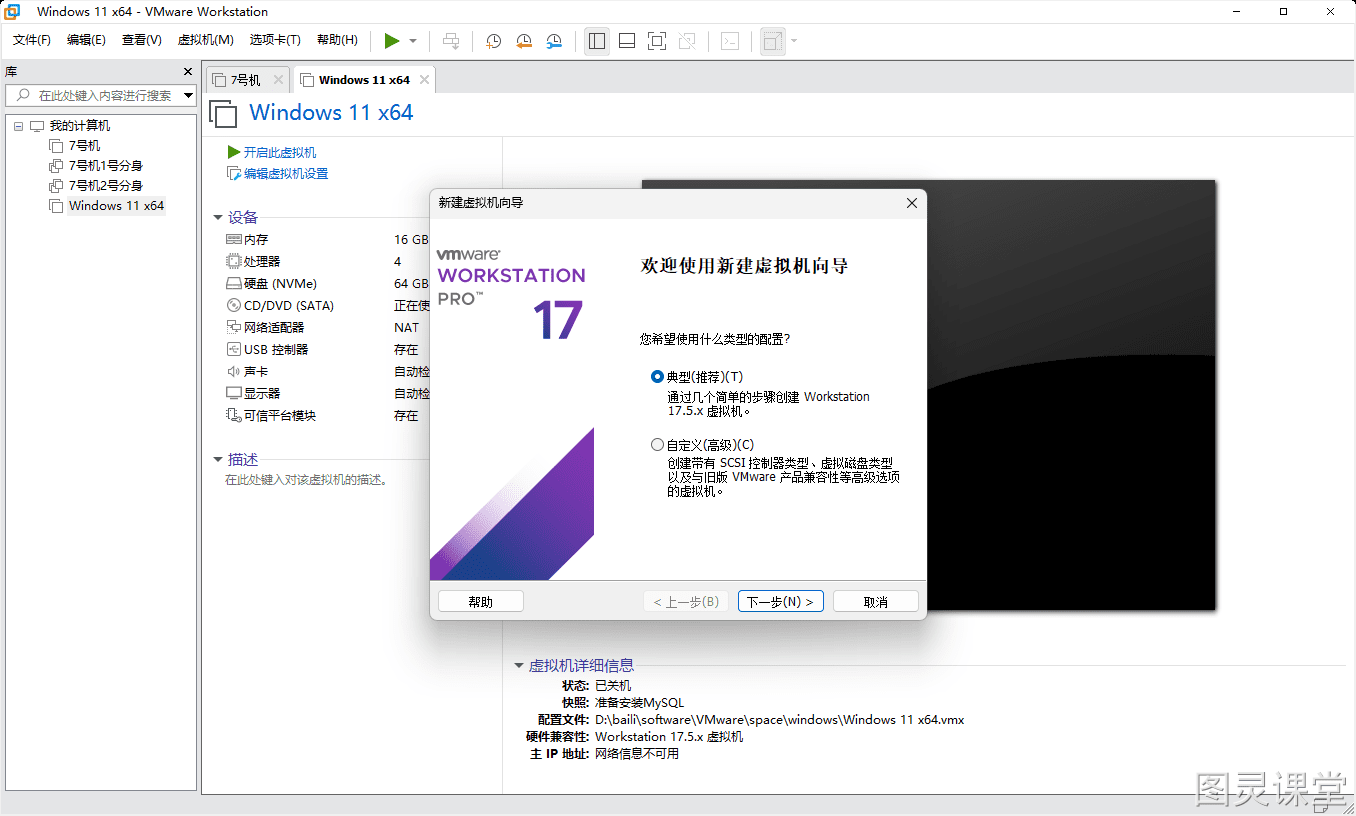Viewport: 1356px width, 816px height.
Task: Click the VM description text field
Action: click(x=306, y=480)
